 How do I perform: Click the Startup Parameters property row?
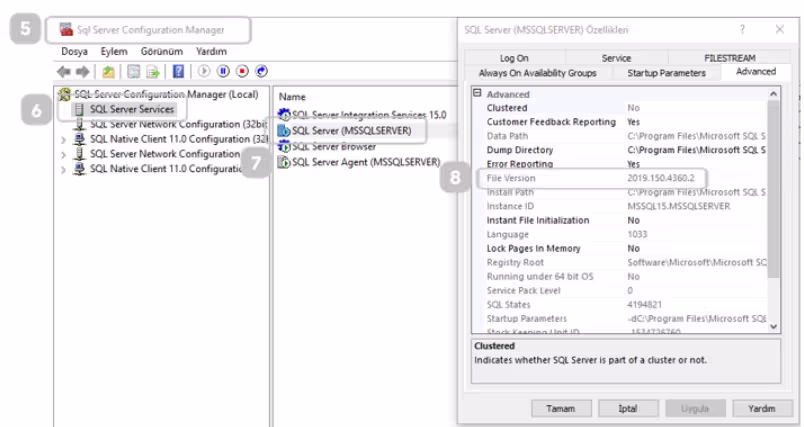click(x=626, y=319)
